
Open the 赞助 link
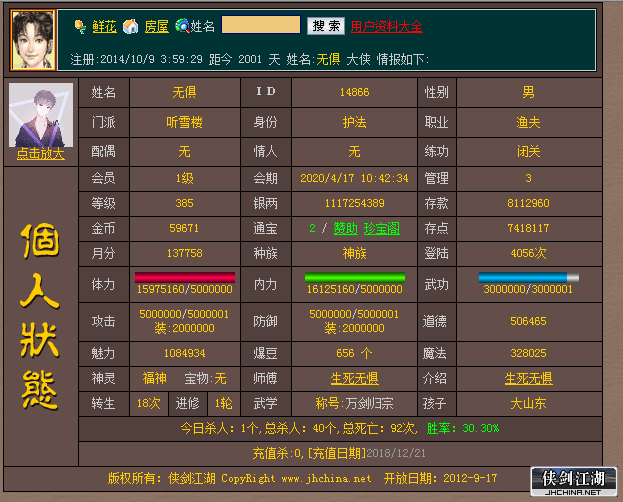[345, 229]
